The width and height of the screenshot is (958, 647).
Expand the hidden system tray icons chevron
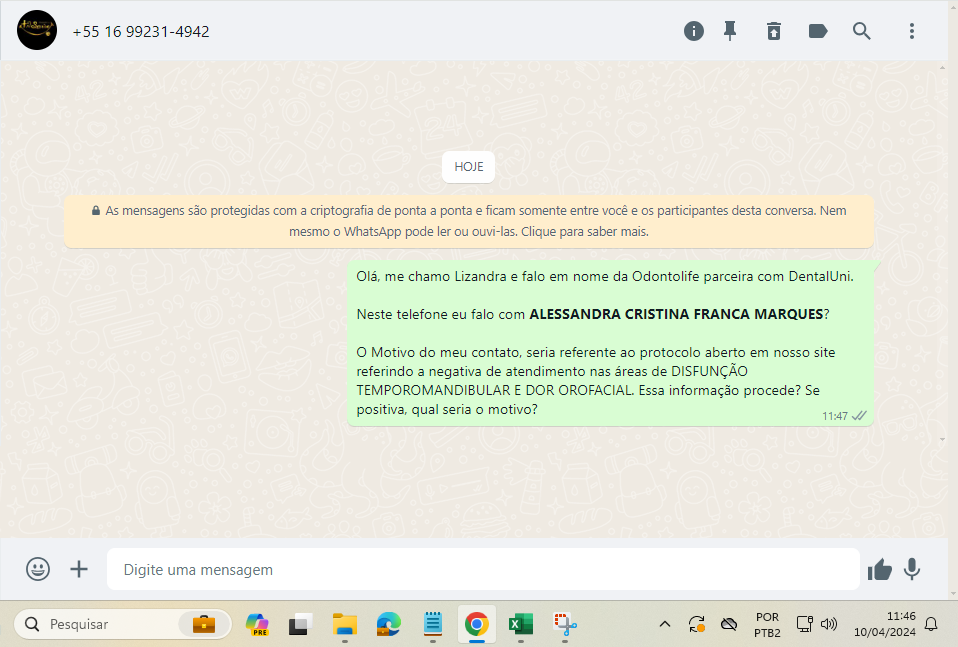[665, 624]
